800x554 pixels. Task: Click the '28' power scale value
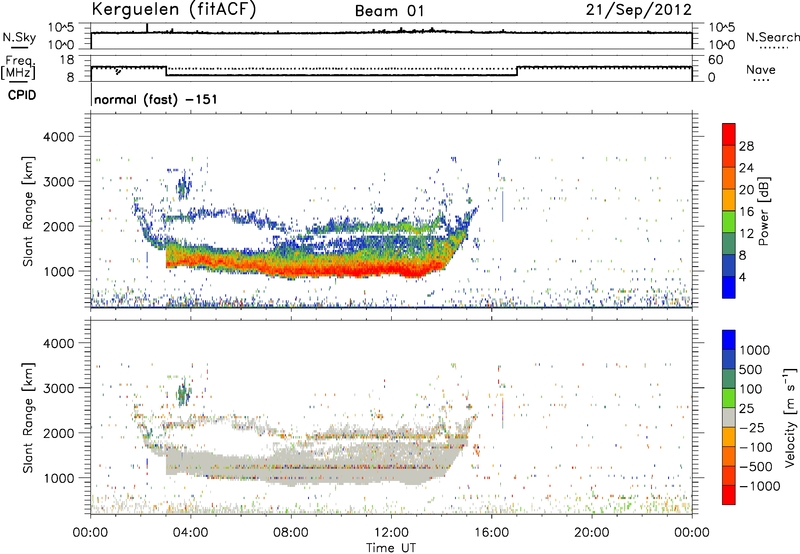coord(746,146)
